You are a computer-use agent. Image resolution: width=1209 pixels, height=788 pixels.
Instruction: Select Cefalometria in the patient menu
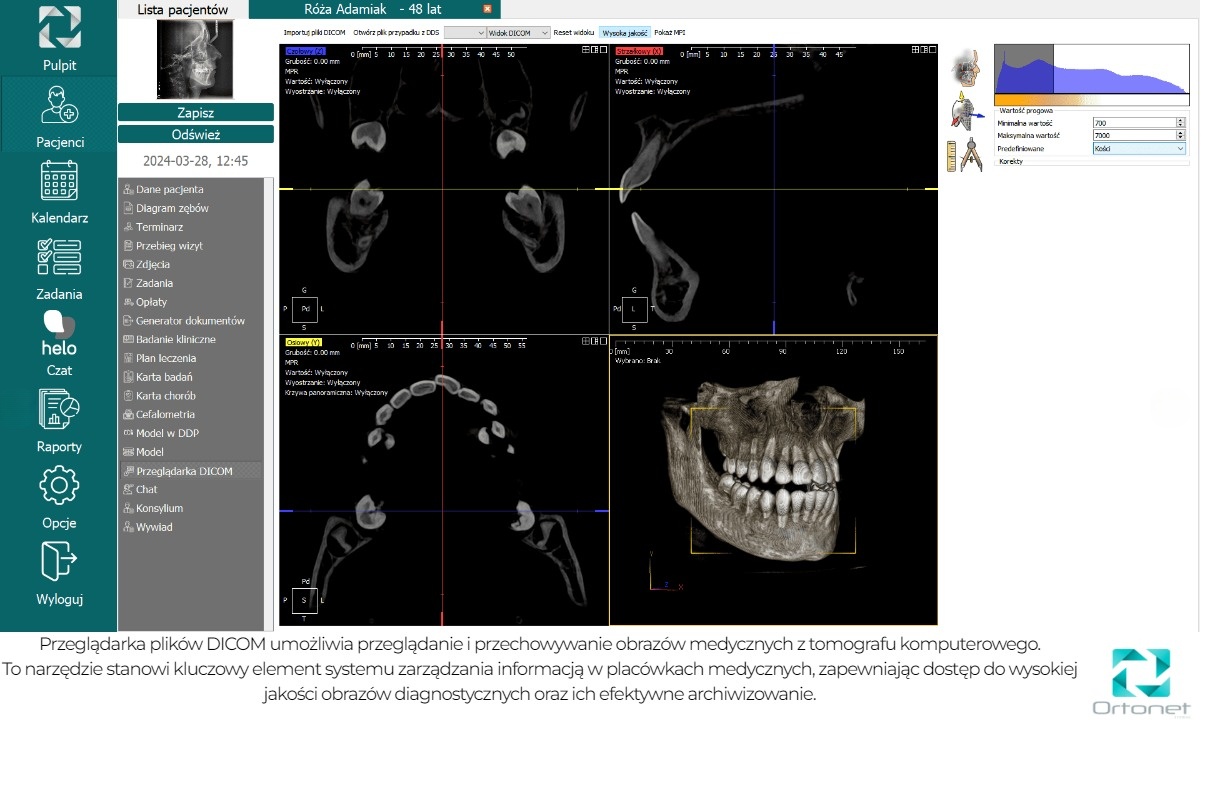coord(165,414)
